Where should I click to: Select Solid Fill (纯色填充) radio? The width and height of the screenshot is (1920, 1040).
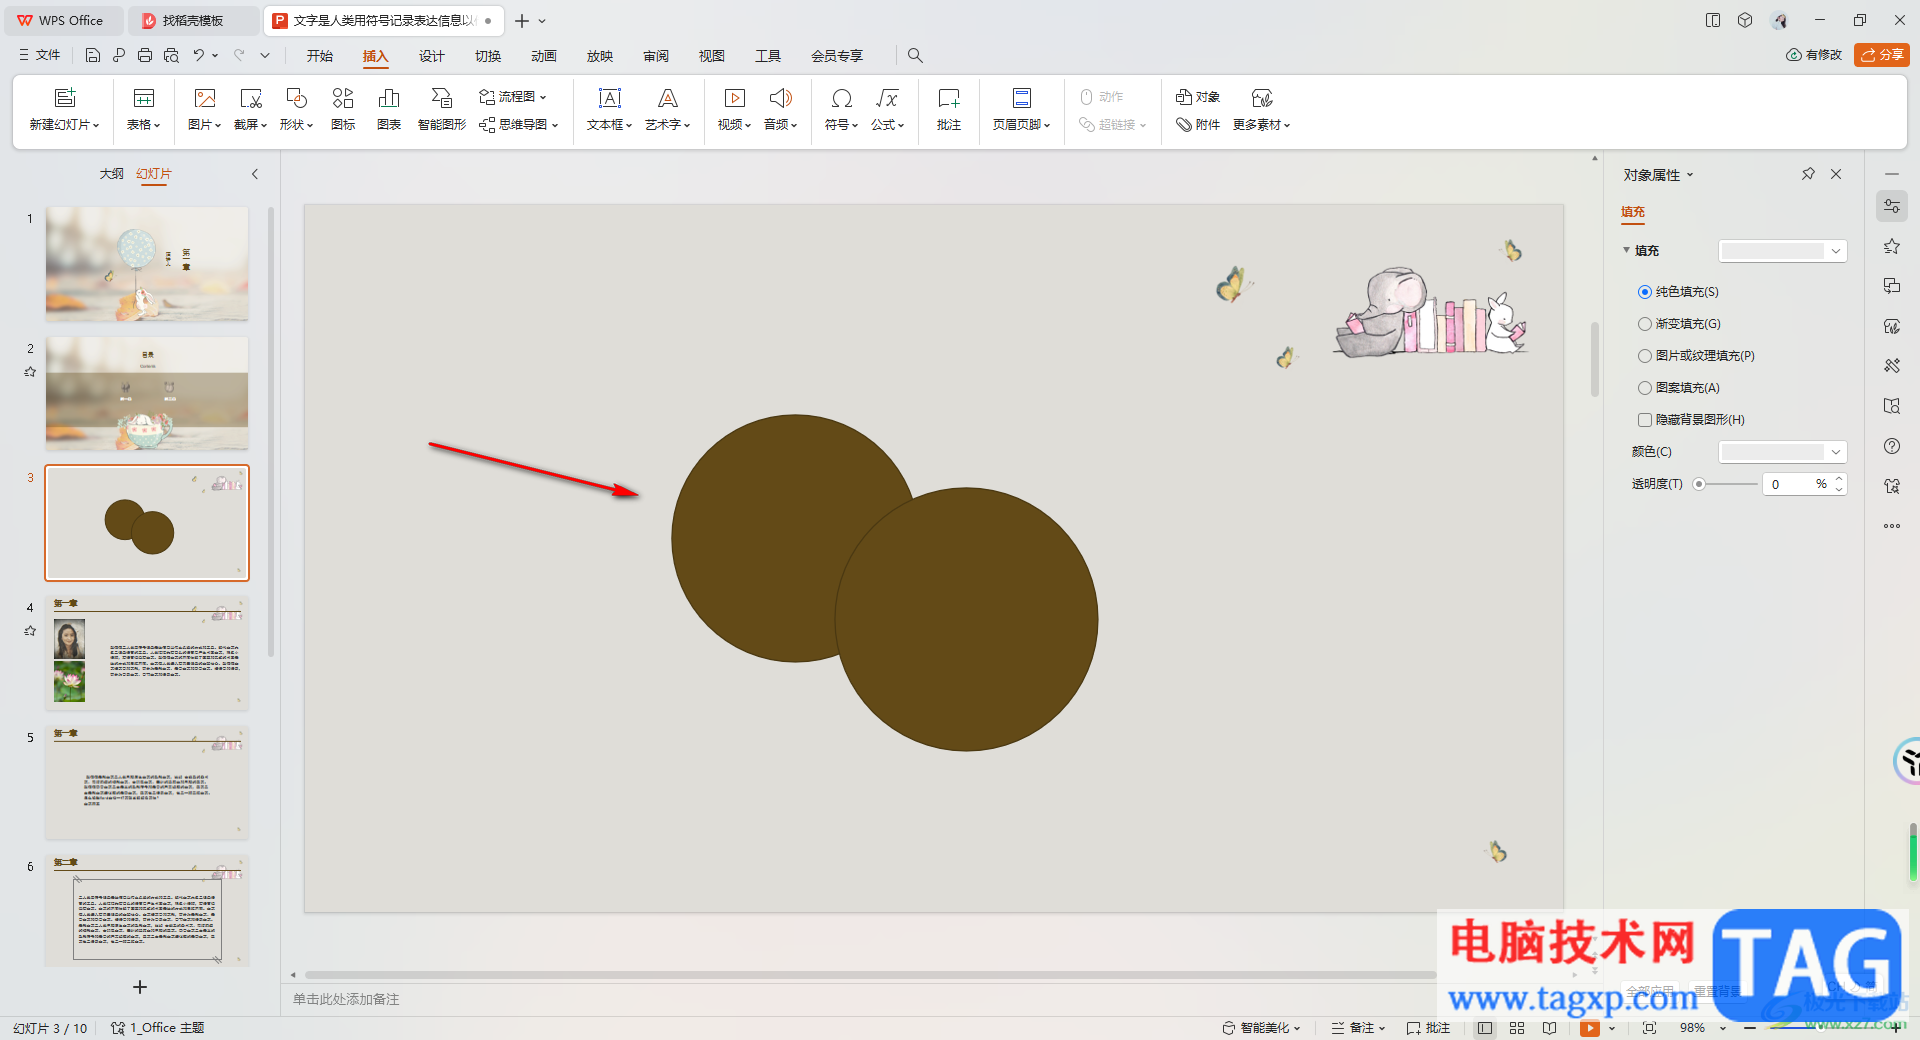click(1645, 292)
